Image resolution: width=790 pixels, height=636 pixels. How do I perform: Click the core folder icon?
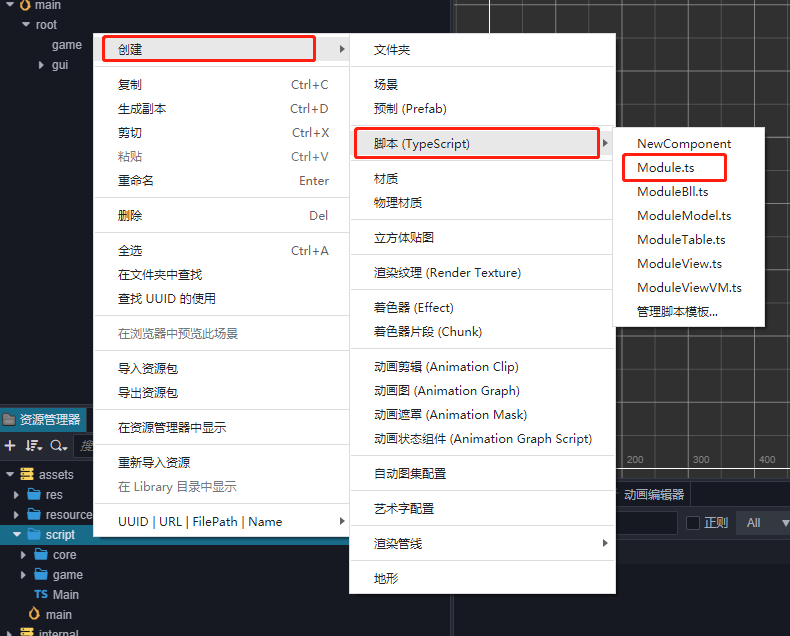click(41, 554)
